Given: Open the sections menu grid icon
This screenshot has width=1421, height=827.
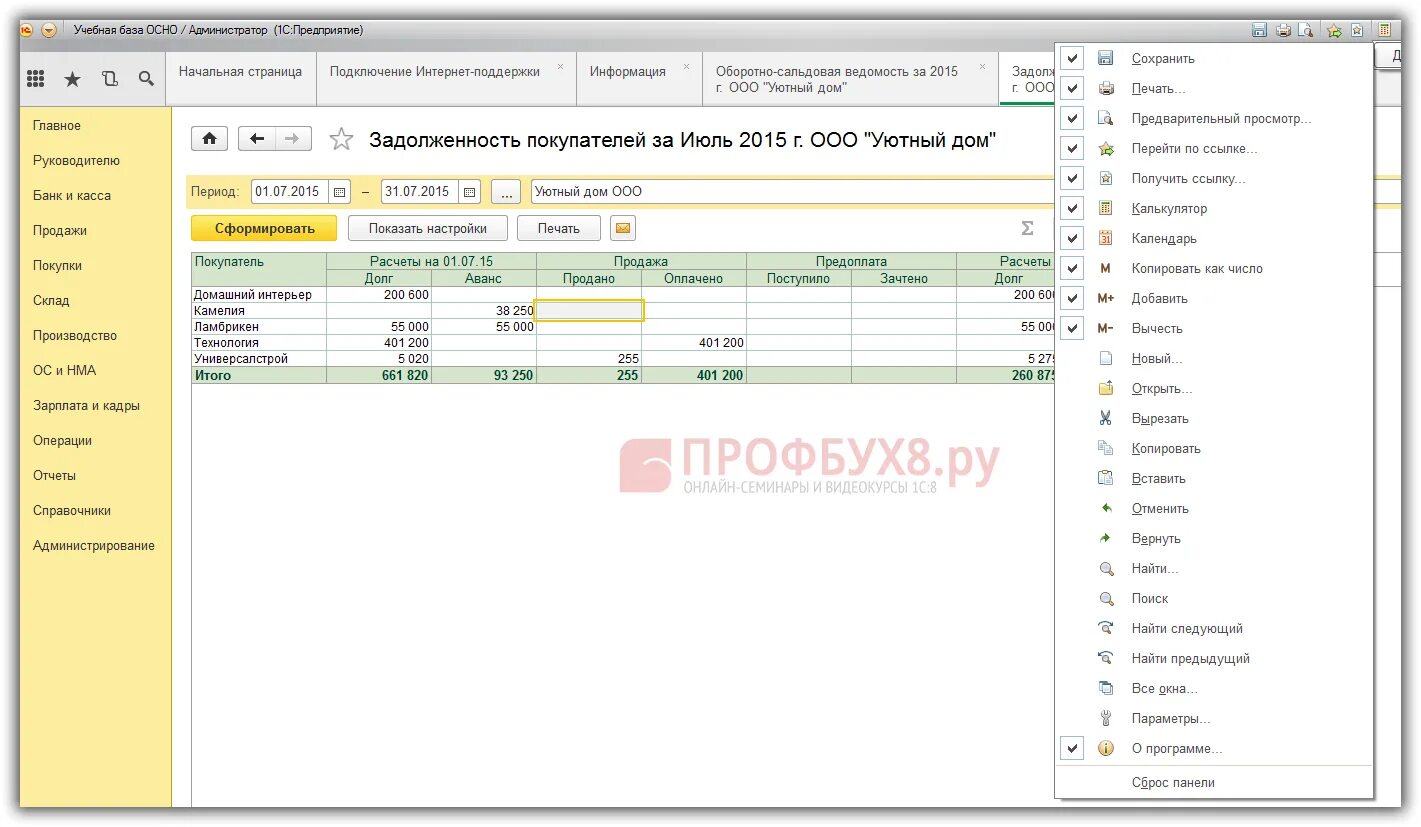Looking at the screenshot, I should tap(35, 79).
